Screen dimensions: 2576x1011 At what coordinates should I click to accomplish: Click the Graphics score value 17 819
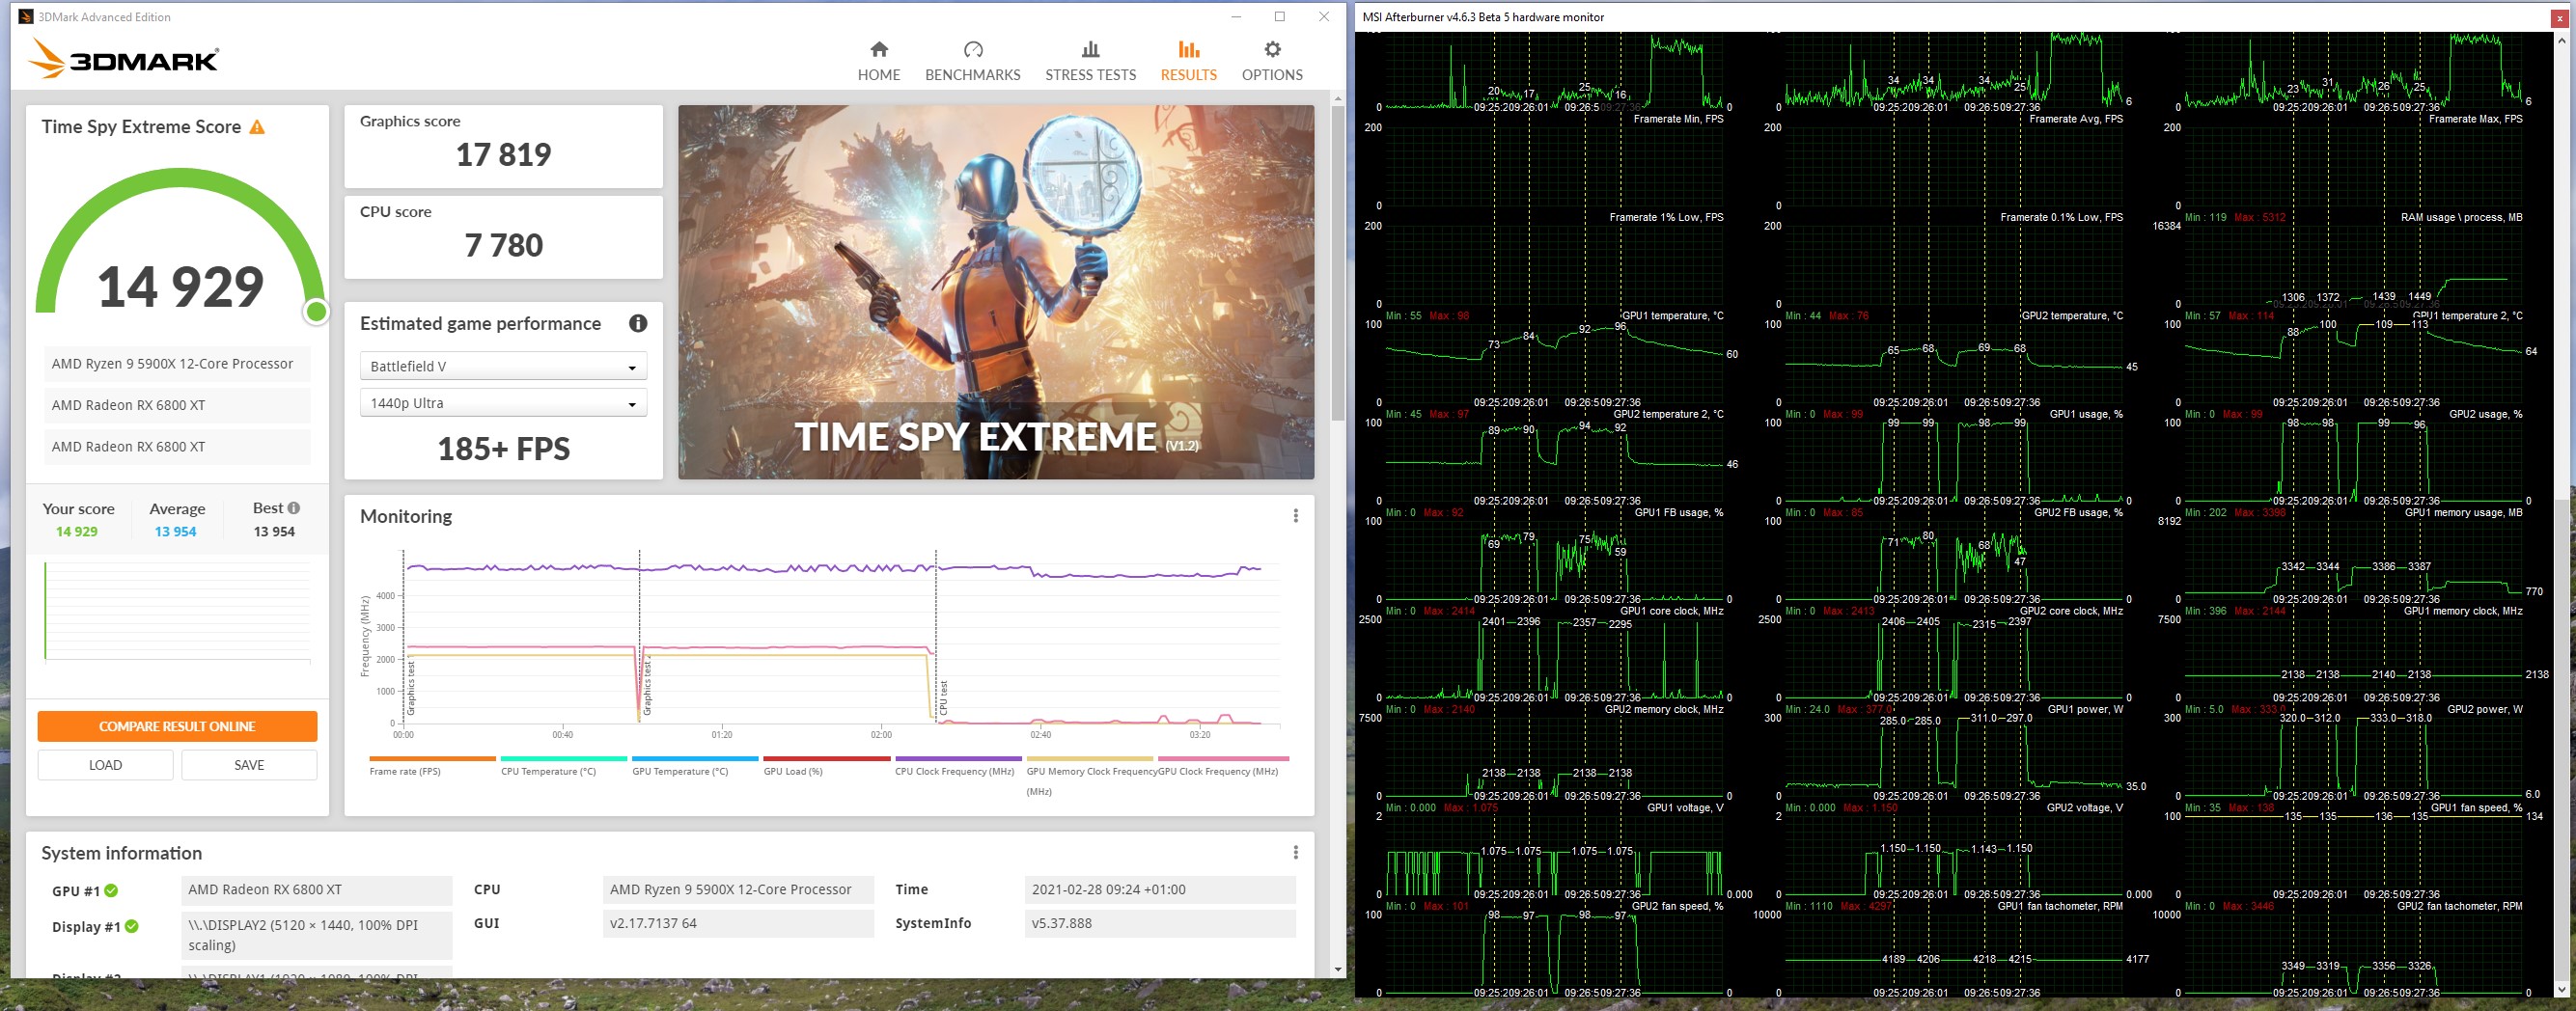(503, 154)
